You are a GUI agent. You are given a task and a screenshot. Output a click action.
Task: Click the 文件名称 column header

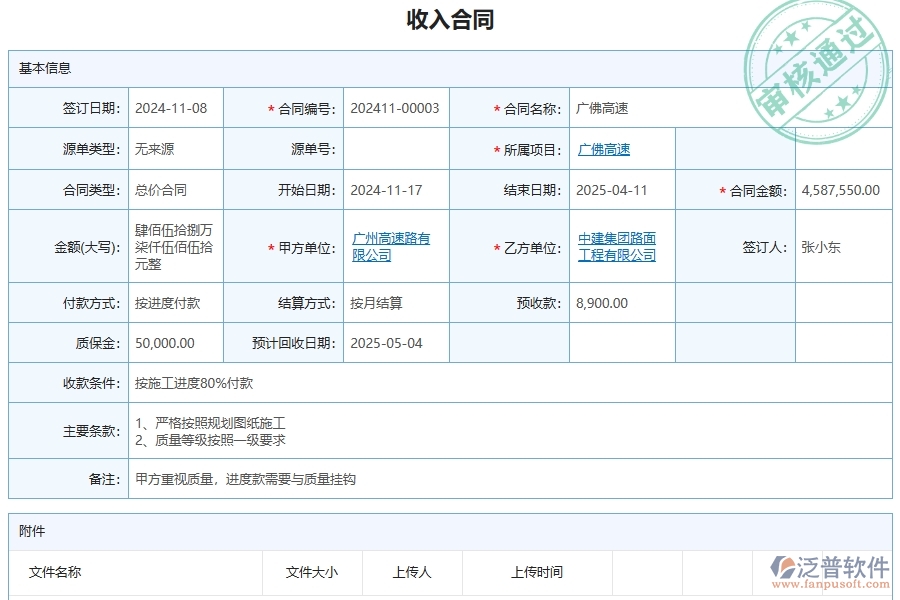(57, 573)
